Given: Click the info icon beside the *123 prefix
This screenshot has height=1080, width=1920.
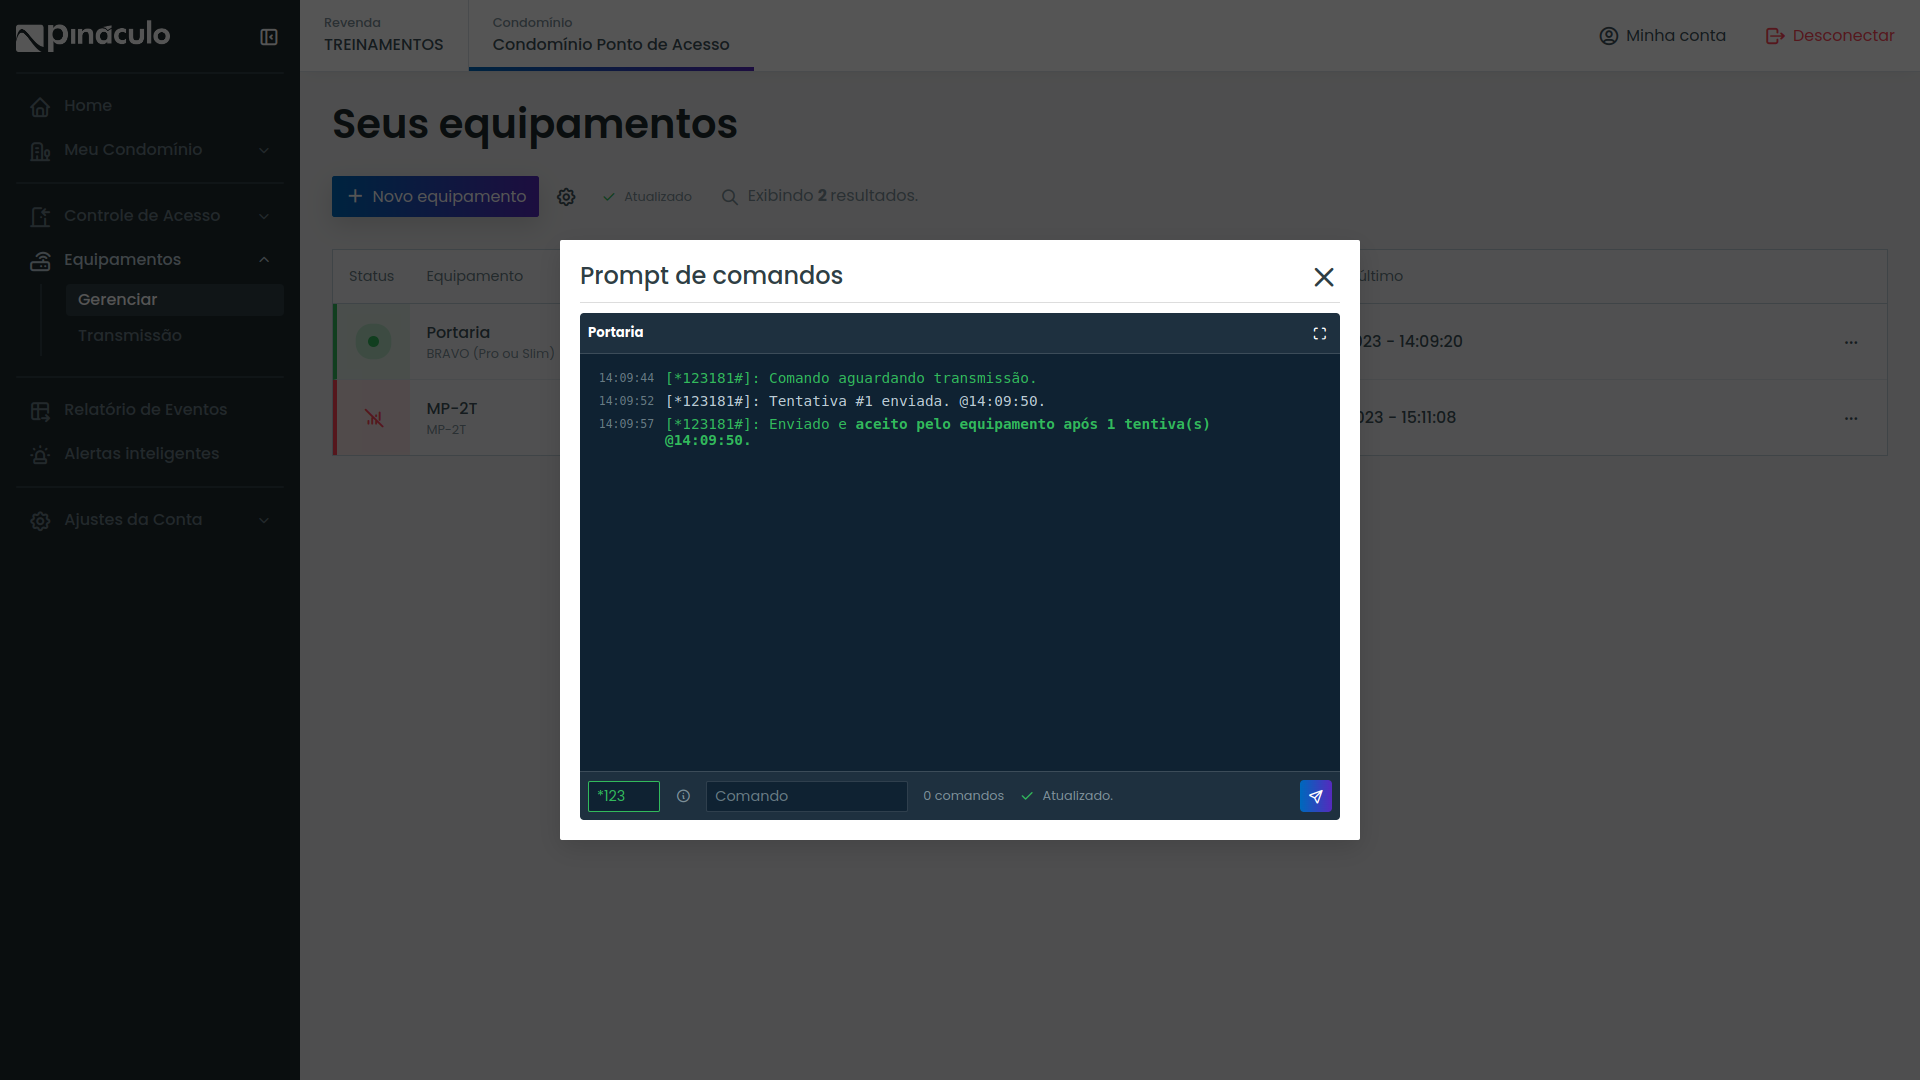Looking at the screenshot, I should click(x=683, y=796).
